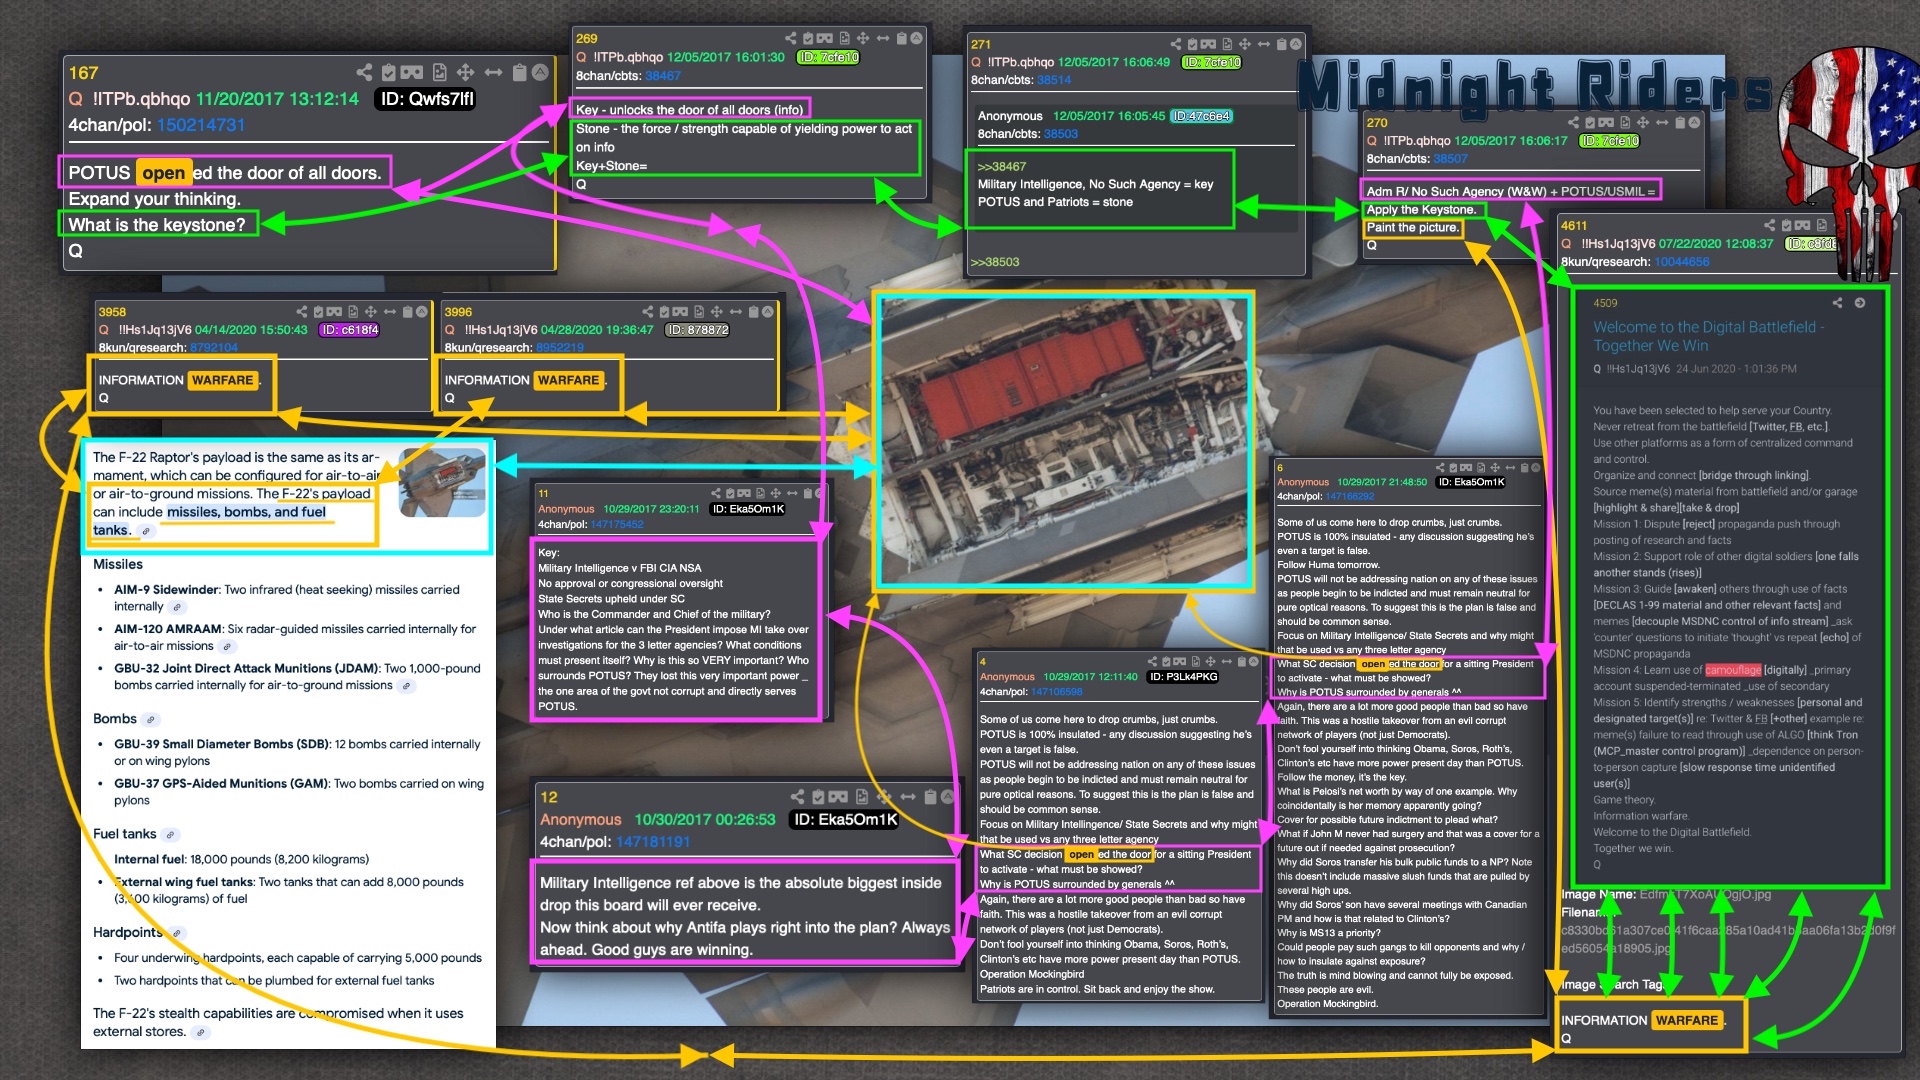Click the plain clipboard icon on post 270

point(1680,122)
